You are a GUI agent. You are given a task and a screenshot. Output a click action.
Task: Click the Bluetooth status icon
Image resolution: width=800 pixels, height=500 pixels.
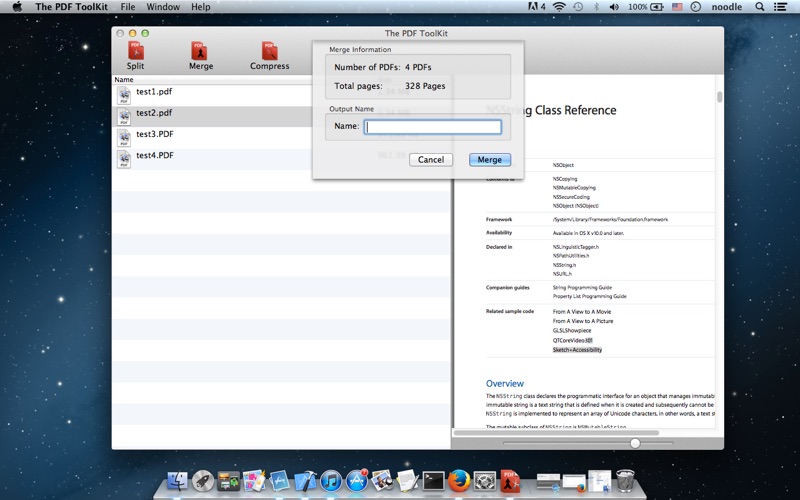[596, 7]
